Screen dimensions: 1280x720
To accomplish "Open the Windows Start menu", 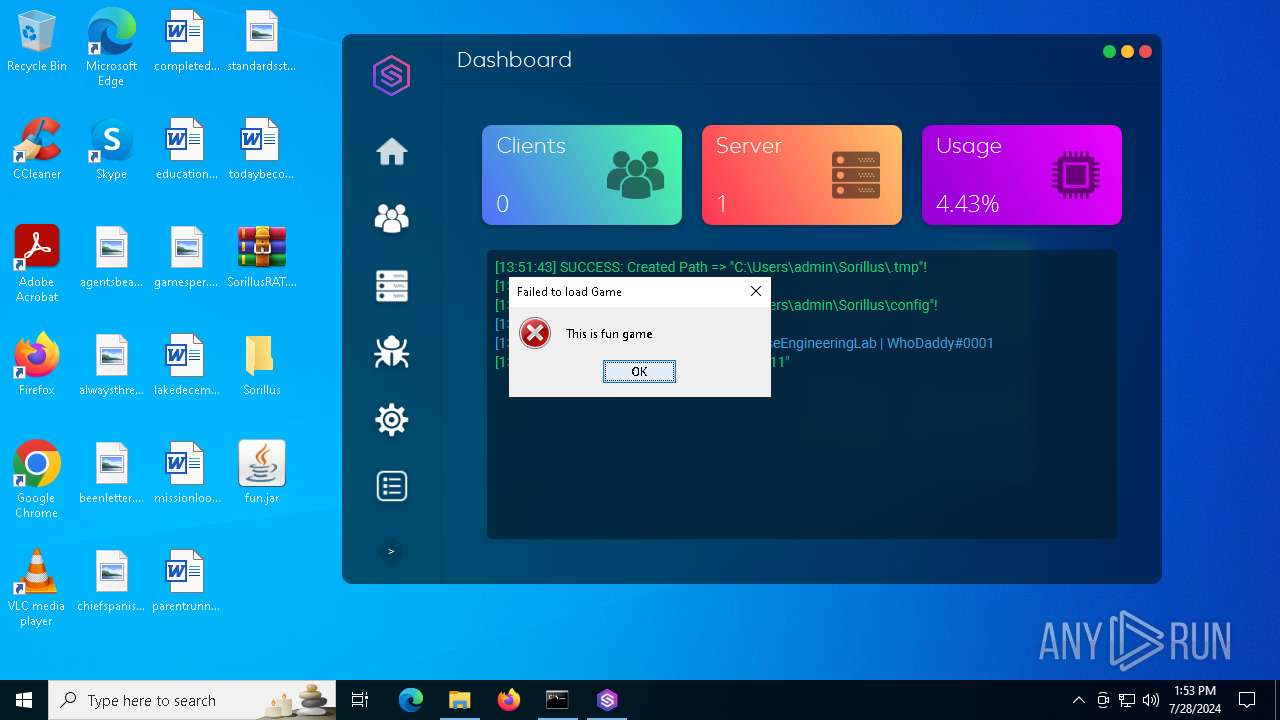I will 24,700.
